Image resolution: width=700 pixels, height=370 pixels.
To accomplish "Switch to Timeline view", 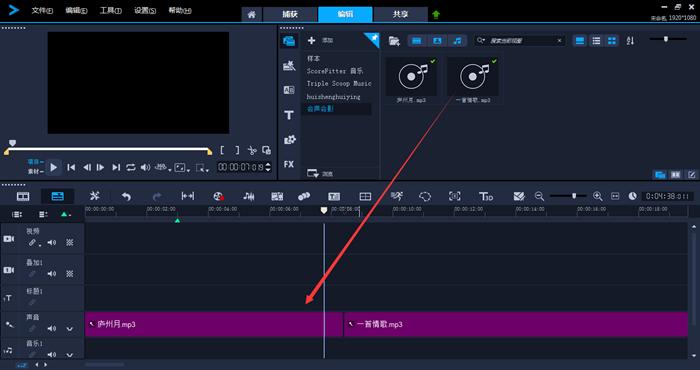I will (x=58, y=196).
